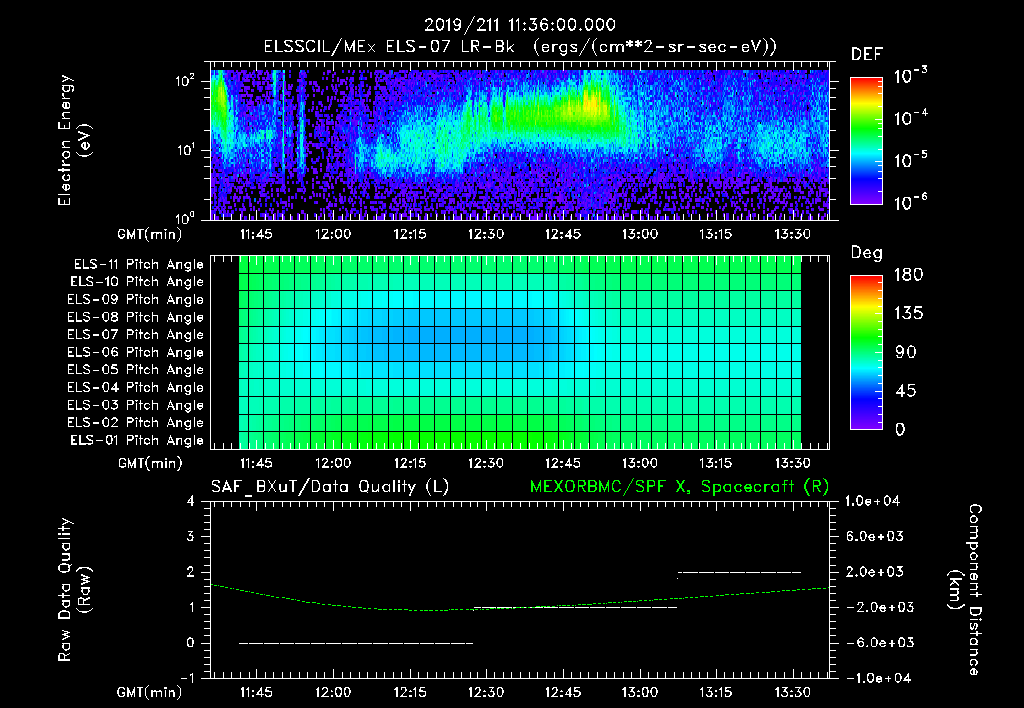Click the data quality level 2 line segment
This screenshot has height=708, width=1024.
[x=739, y=573]
